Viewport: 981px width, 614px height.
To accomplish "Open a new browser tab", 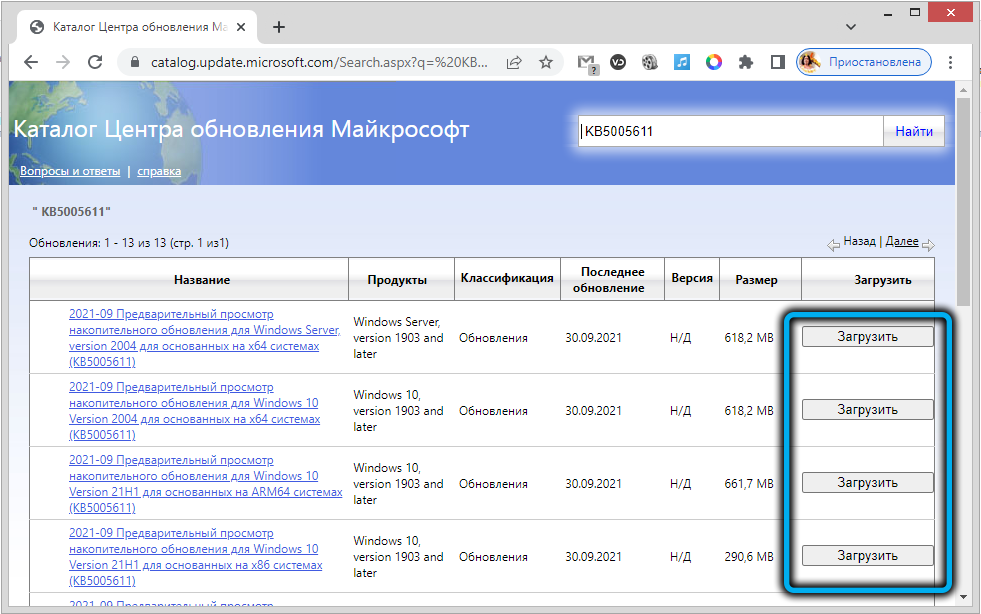I will point(279,27).
